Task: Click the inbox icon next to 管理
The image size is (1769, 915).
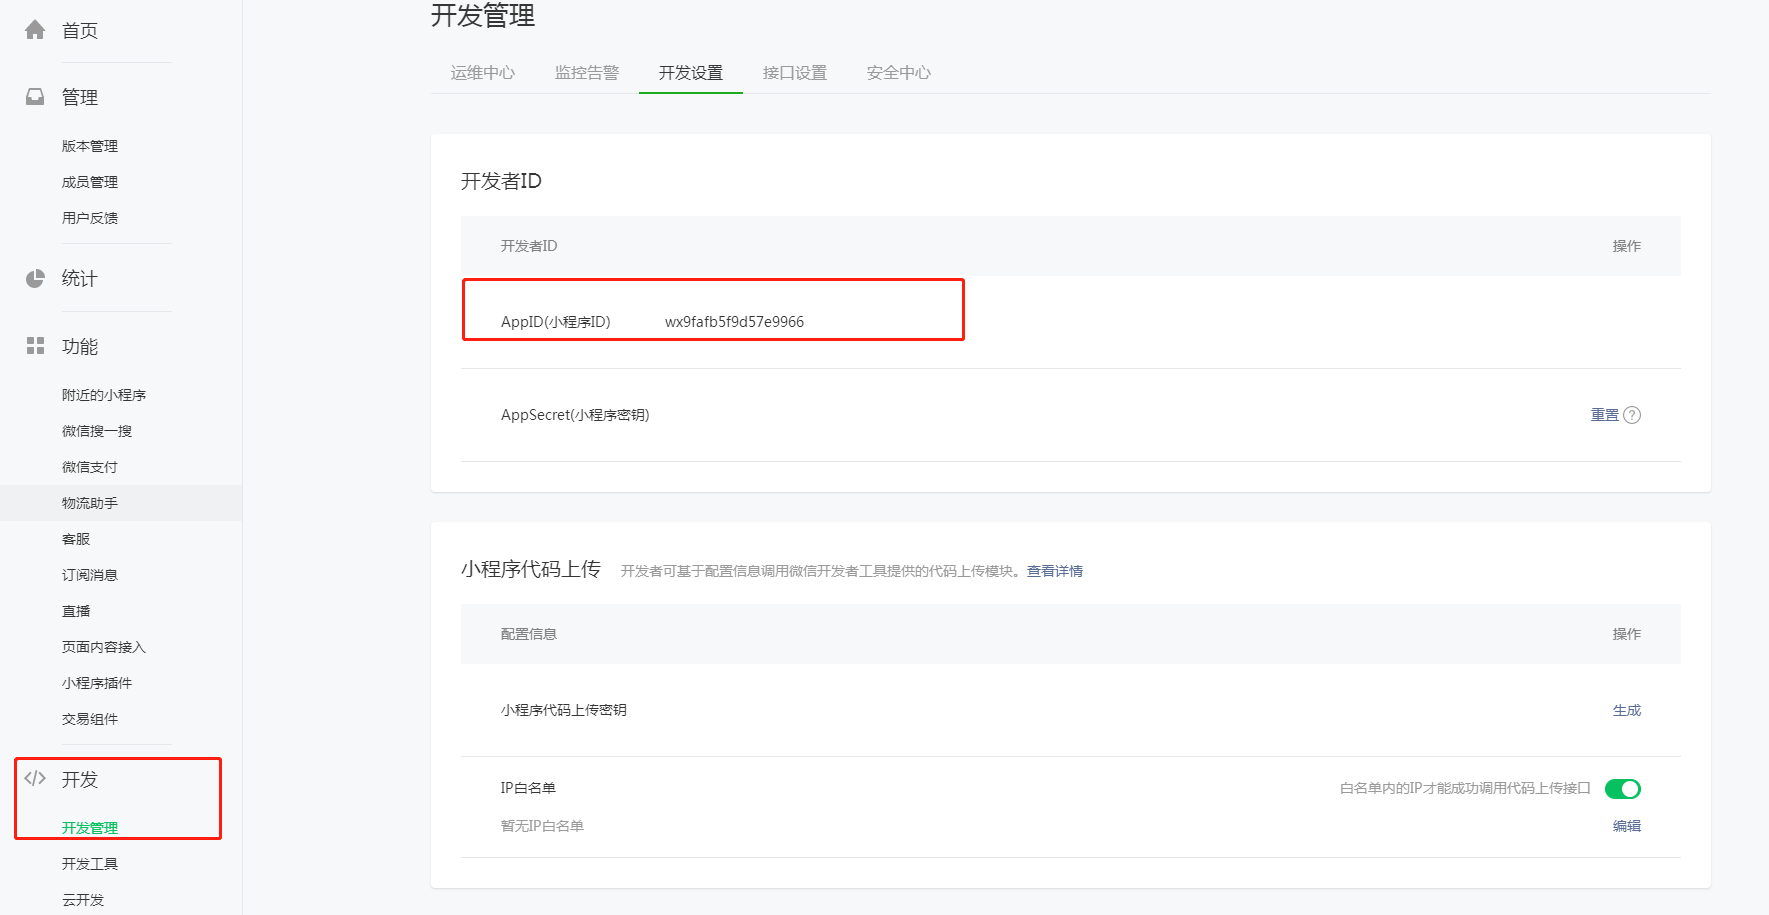Action: pyautogui.click(x=35, y=97)
